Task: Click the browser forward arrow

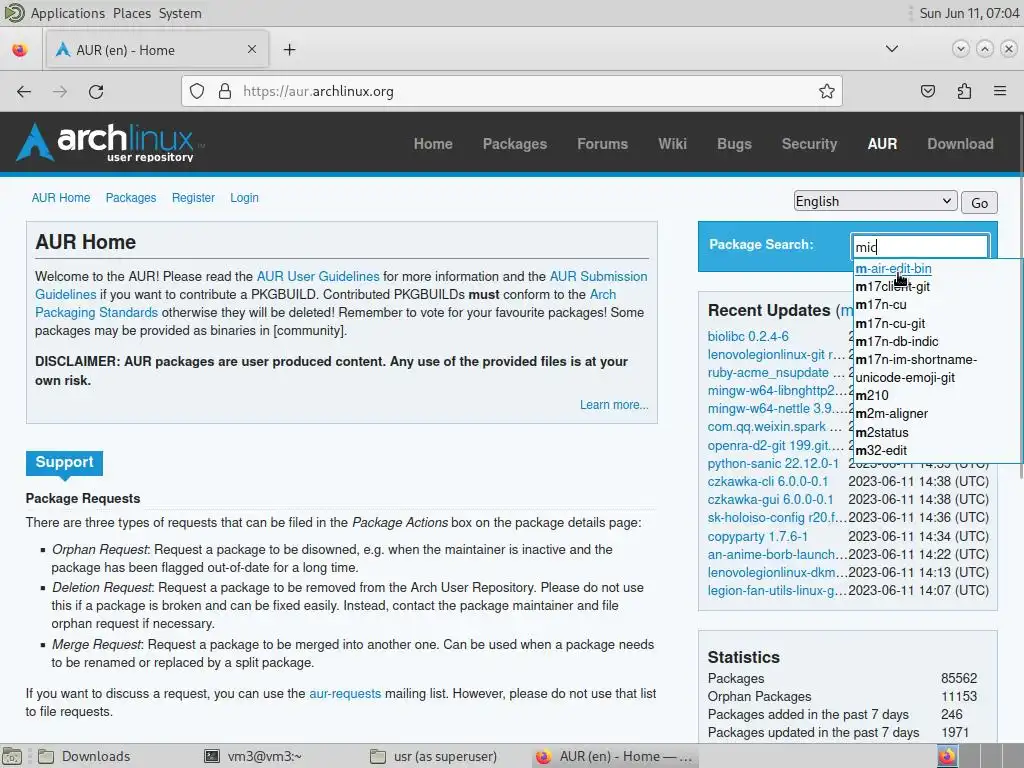Action: coord(60,91)
